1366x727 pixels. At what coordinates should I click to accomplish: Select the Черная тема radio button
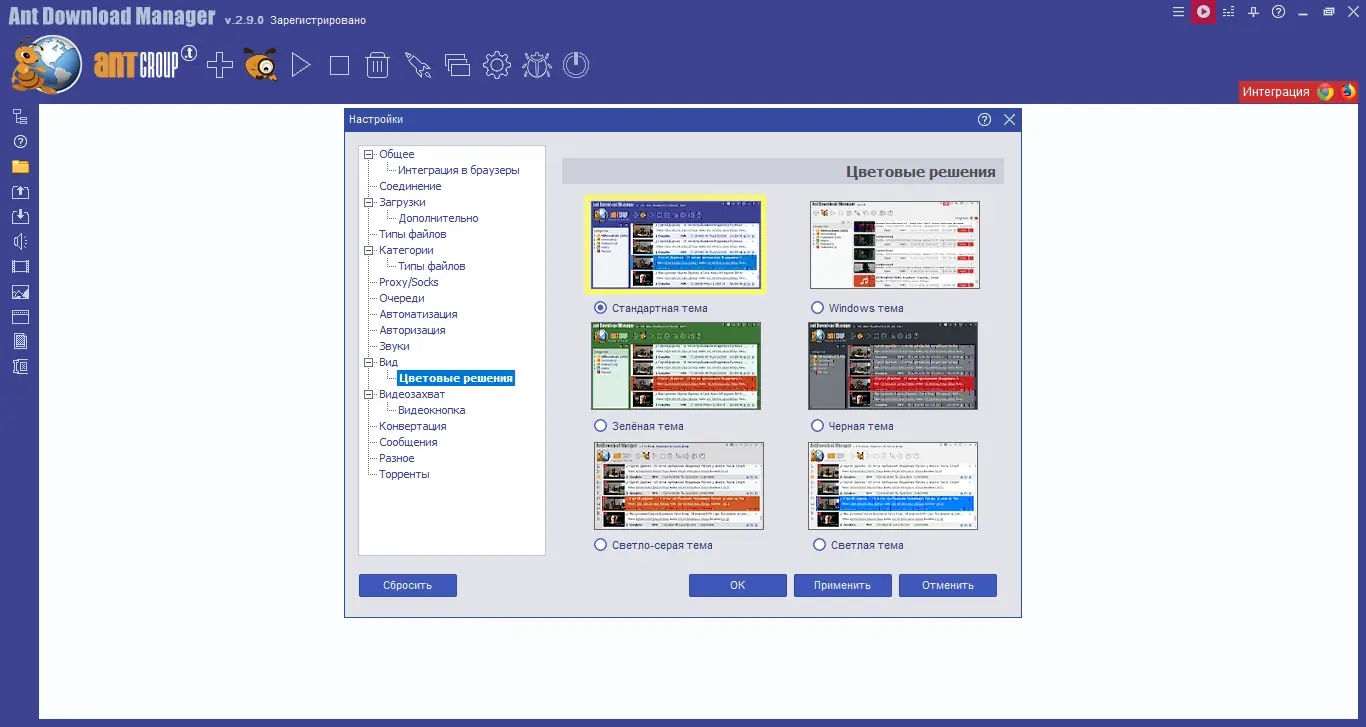coord(817,425)
